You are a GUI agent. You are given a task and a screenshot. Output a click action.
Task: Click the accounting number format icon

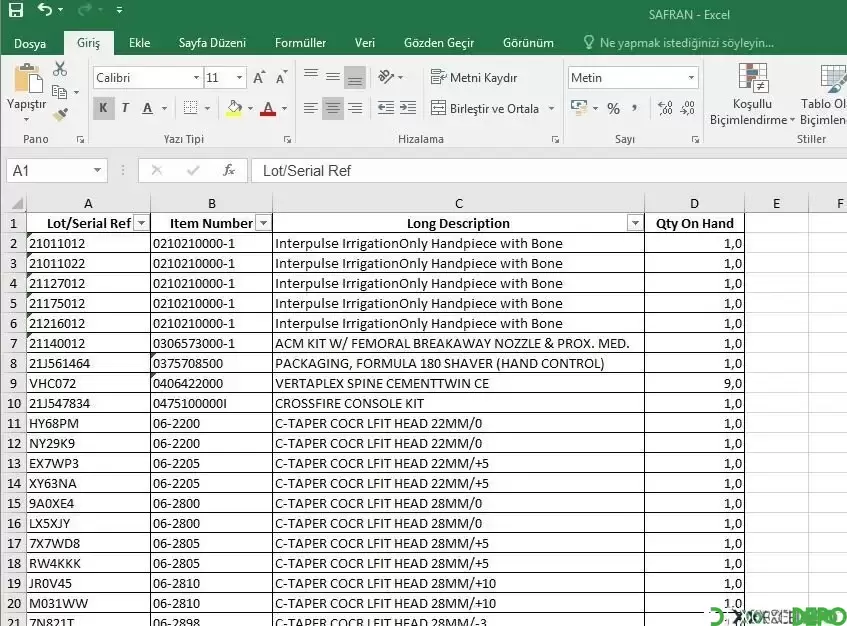coord(579,107)
